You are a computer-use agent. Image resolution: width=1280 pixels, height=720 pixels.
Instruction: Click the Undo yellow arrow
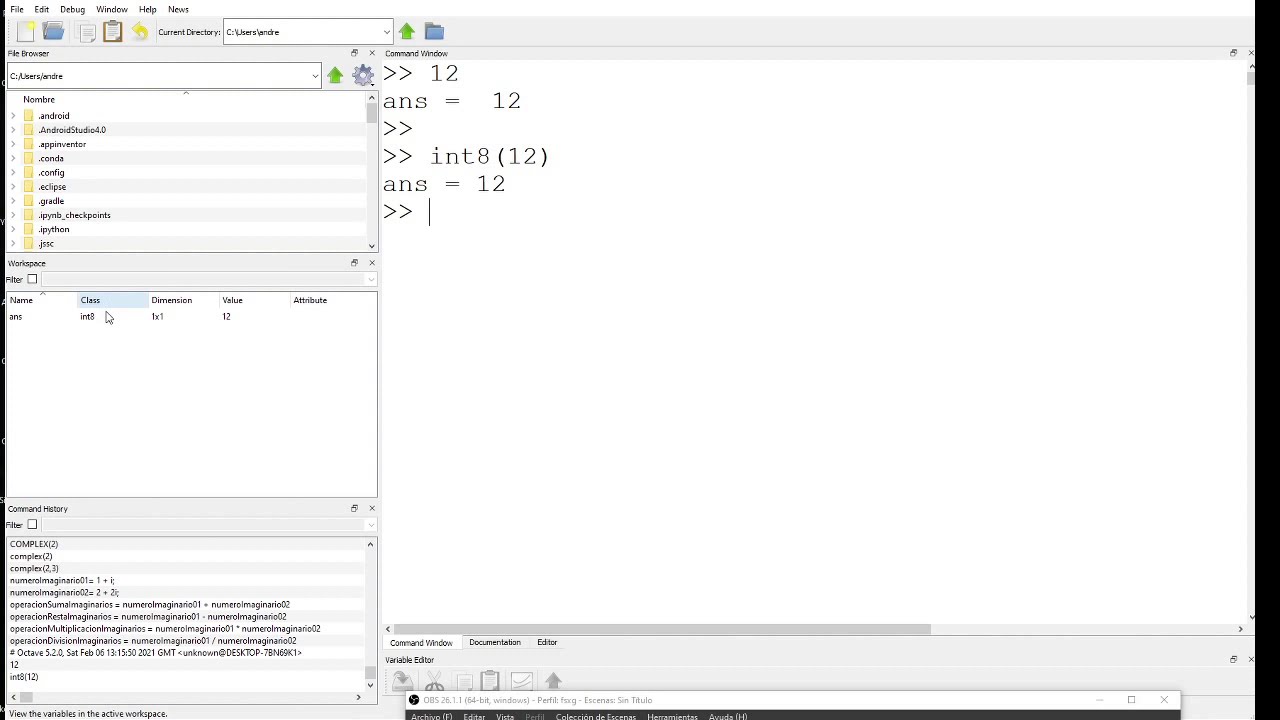[x=140, y=32]
